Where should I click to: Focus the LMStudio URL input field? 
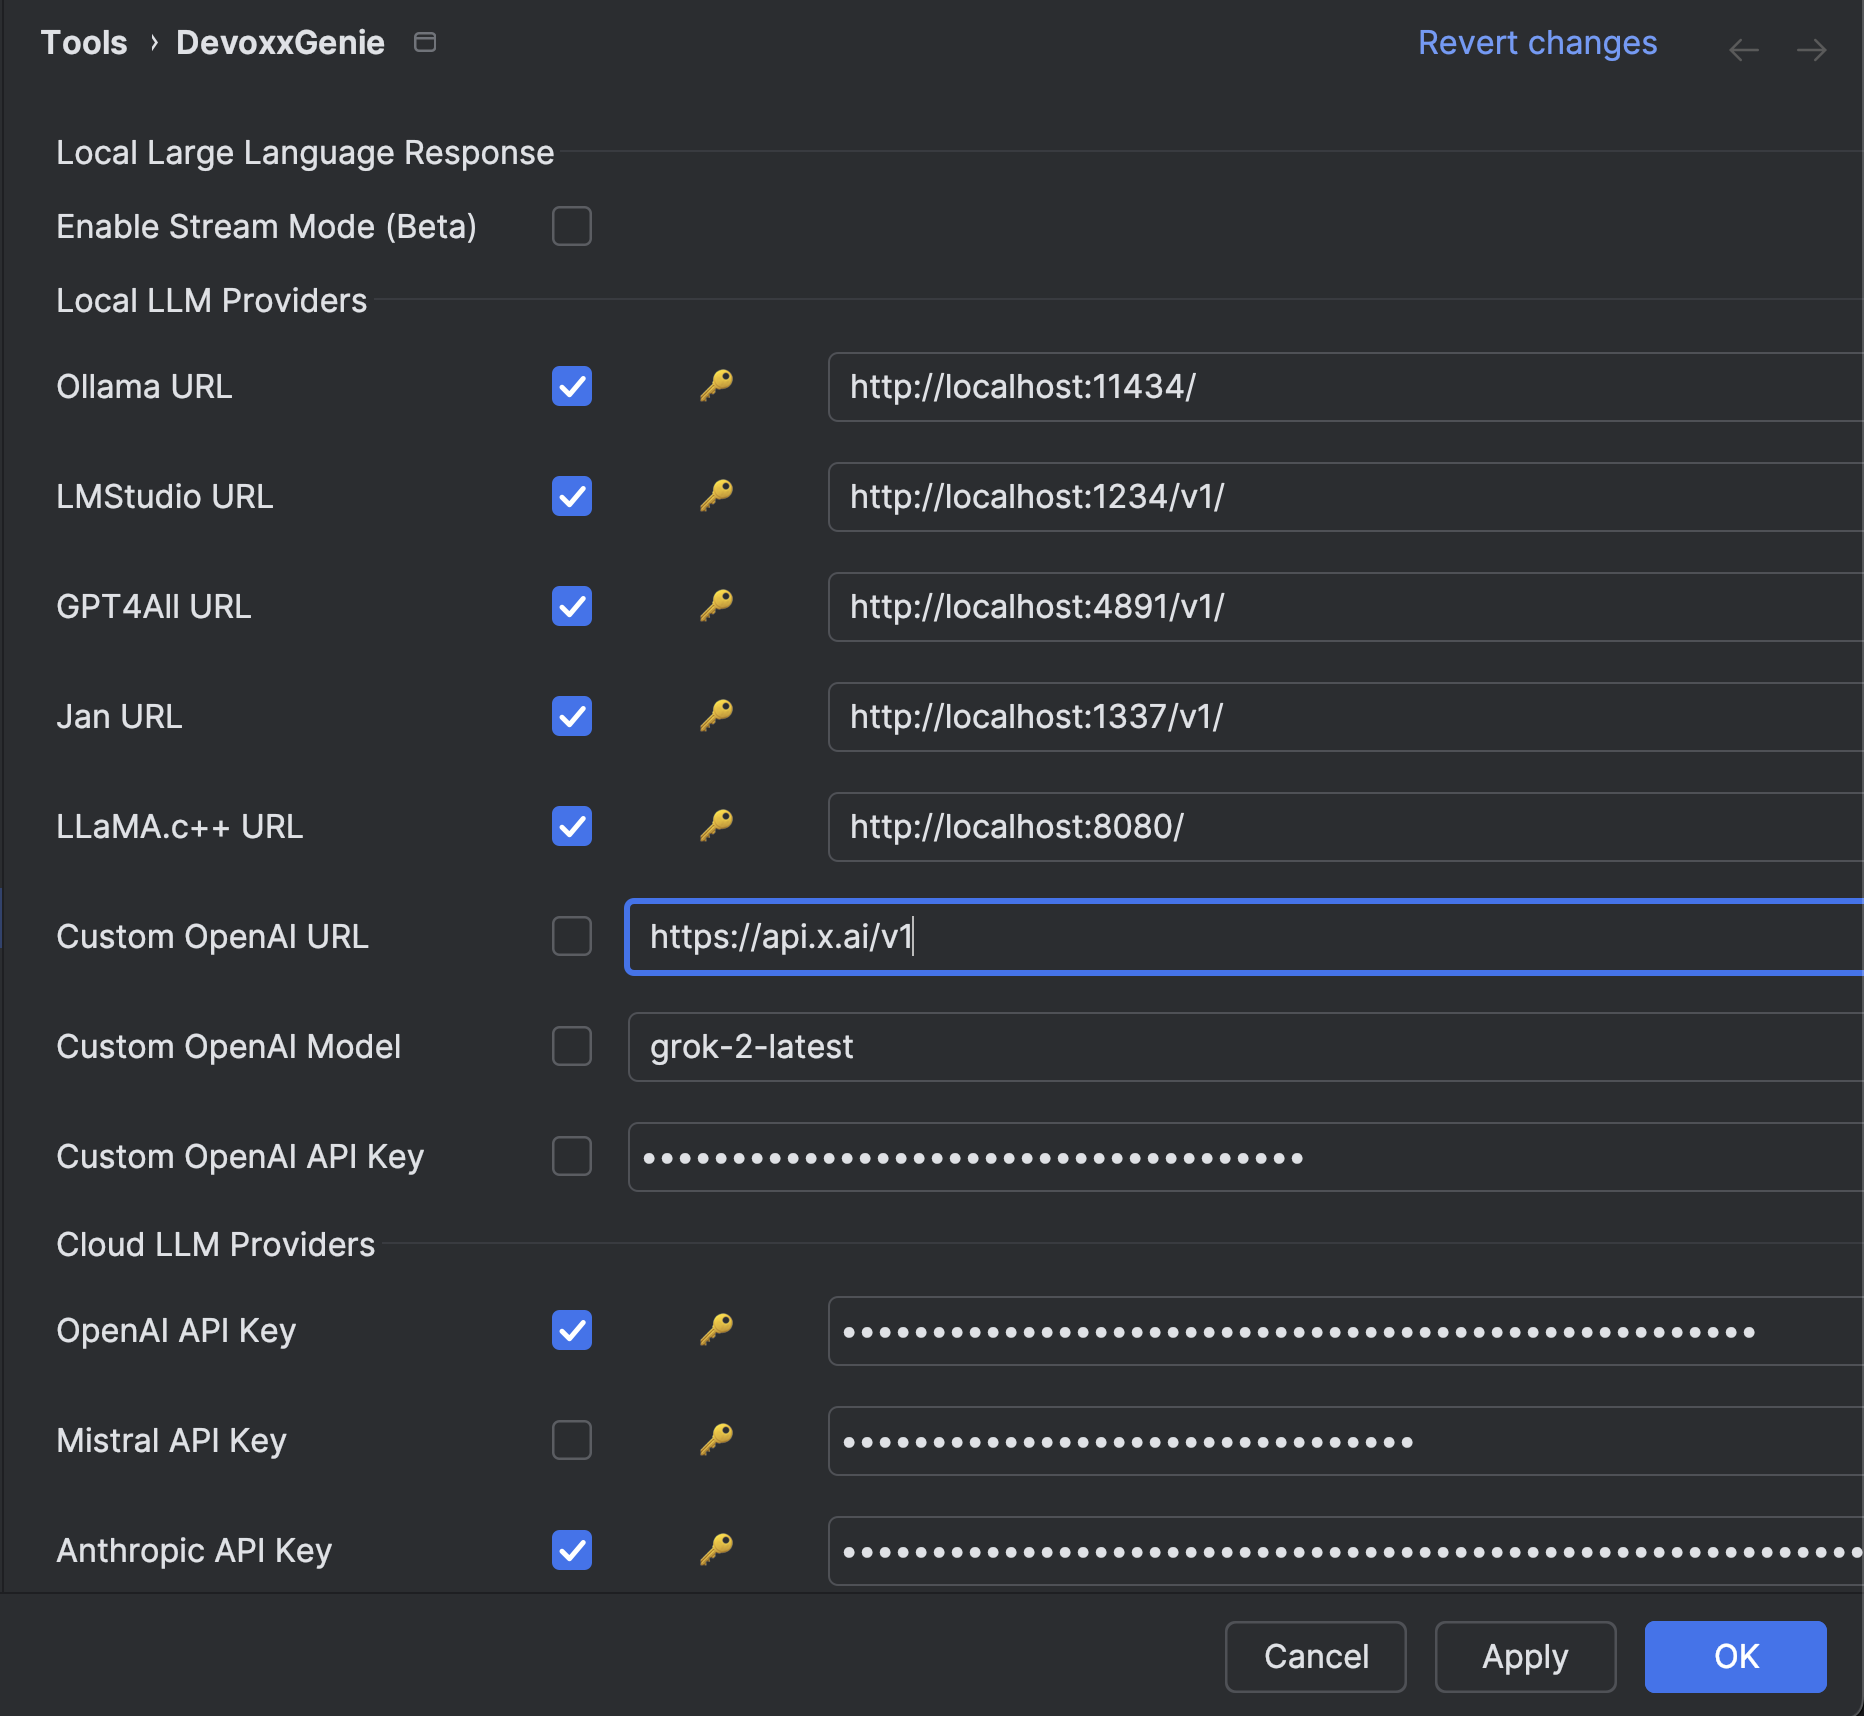coord(1340,496)
